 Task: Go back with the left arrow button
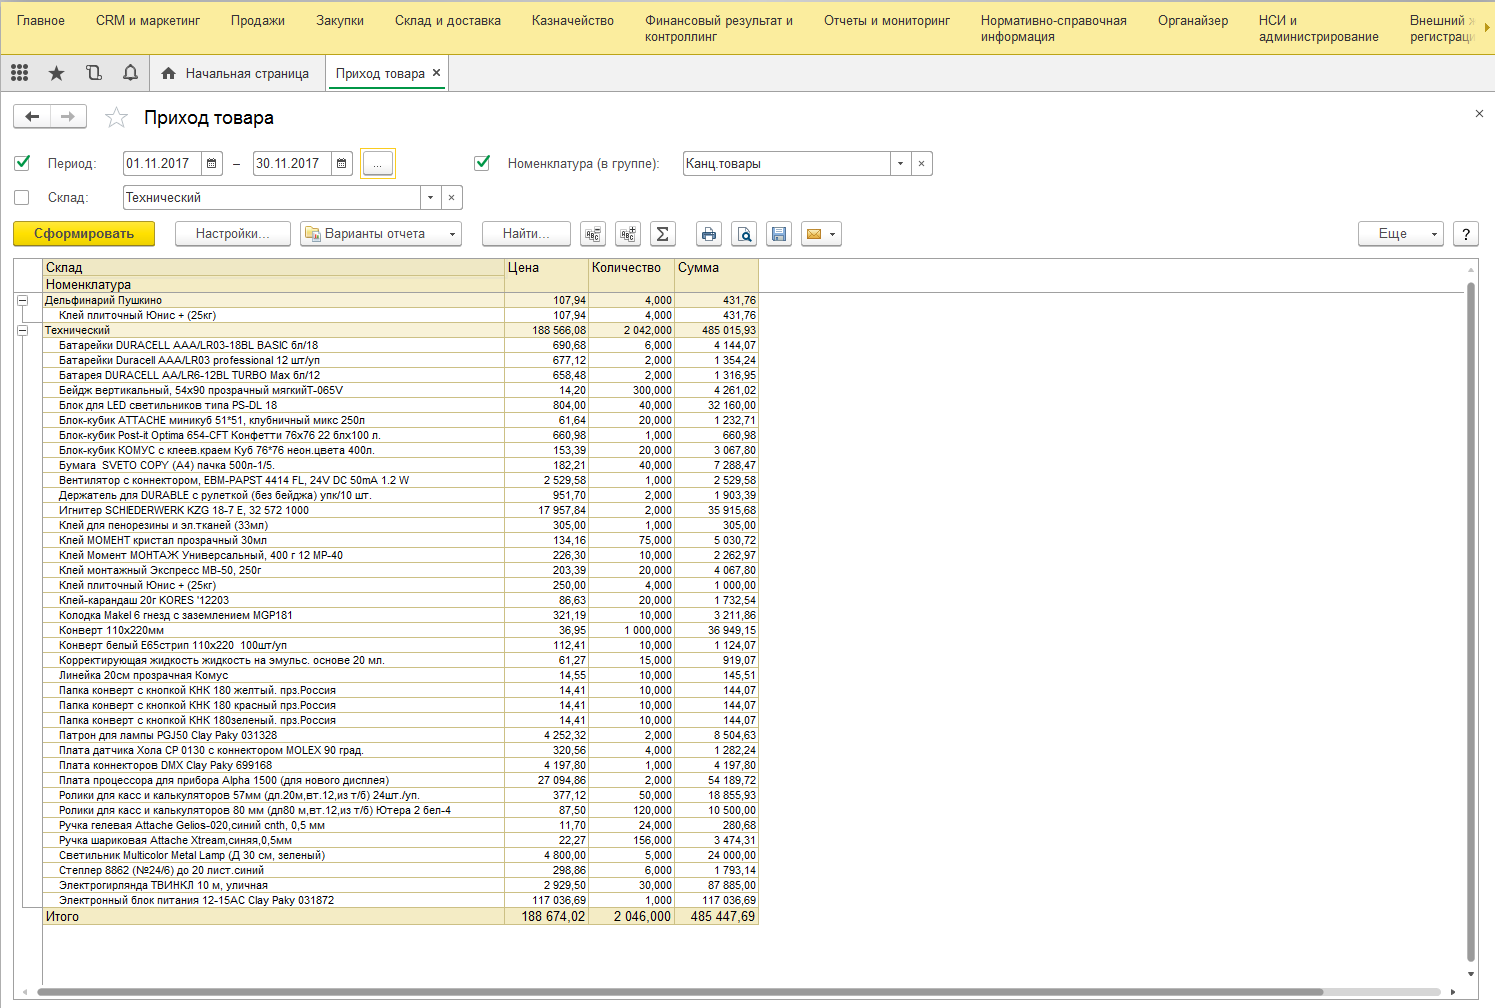click(x=32, y=117)
